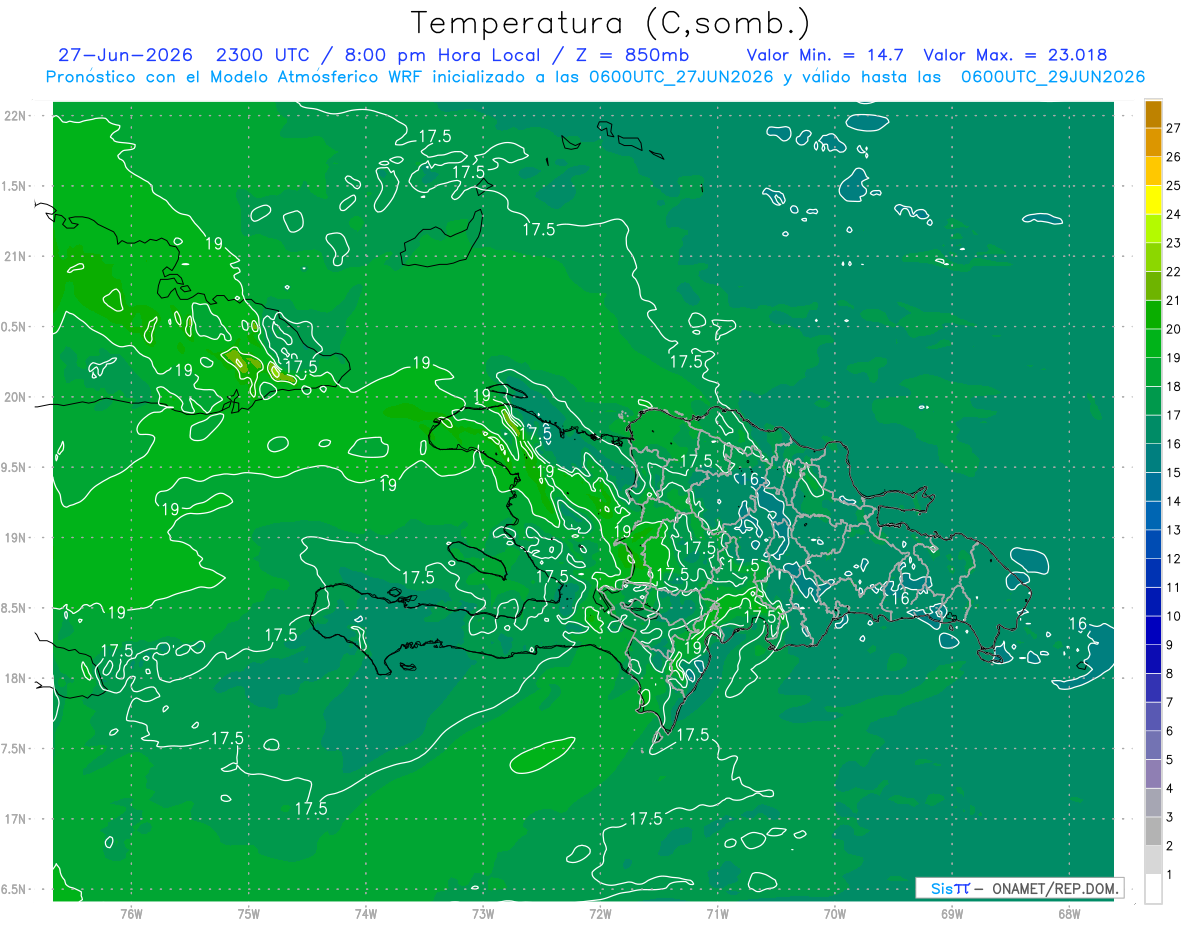The width and height of the screenshot is (1200, 927).
Task: Click the 75W longitude axis label
Action: (249, 912)
